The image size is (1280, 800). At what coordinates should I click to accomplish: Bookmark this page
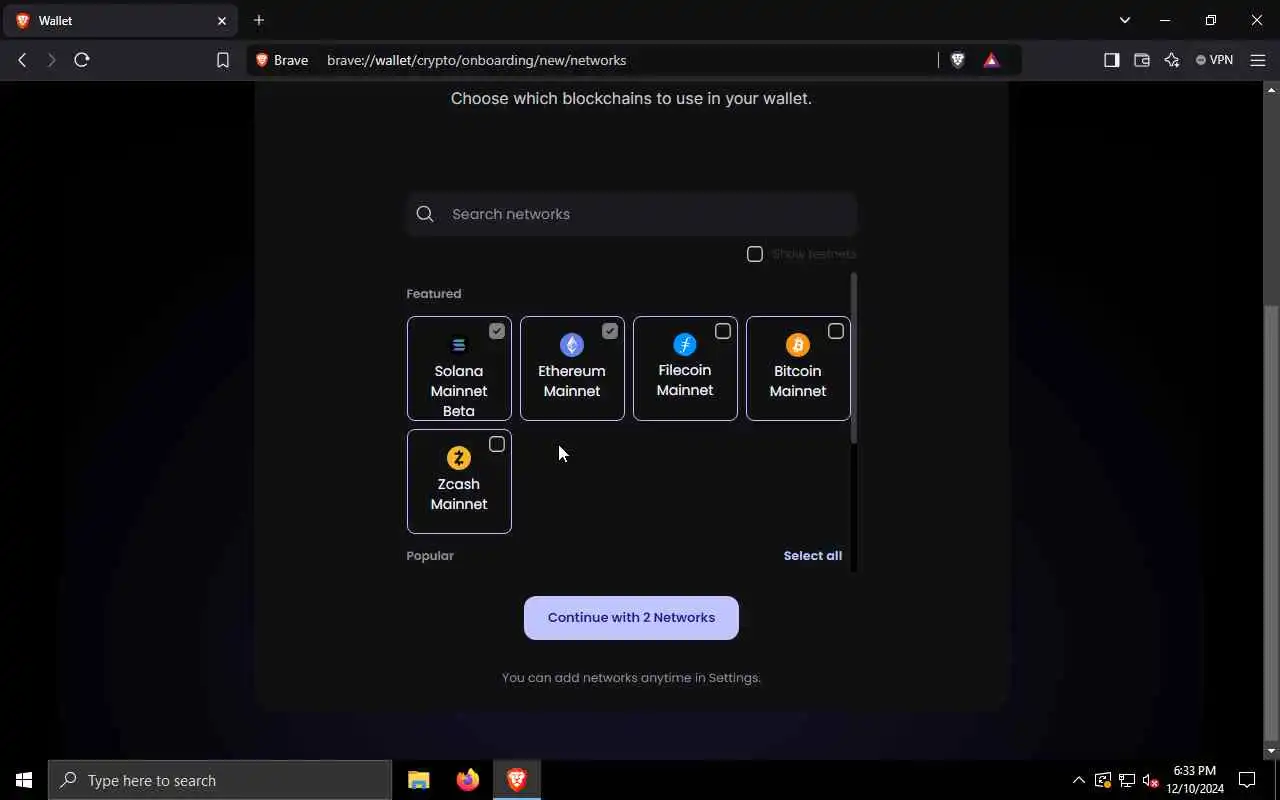coord(223,60)
